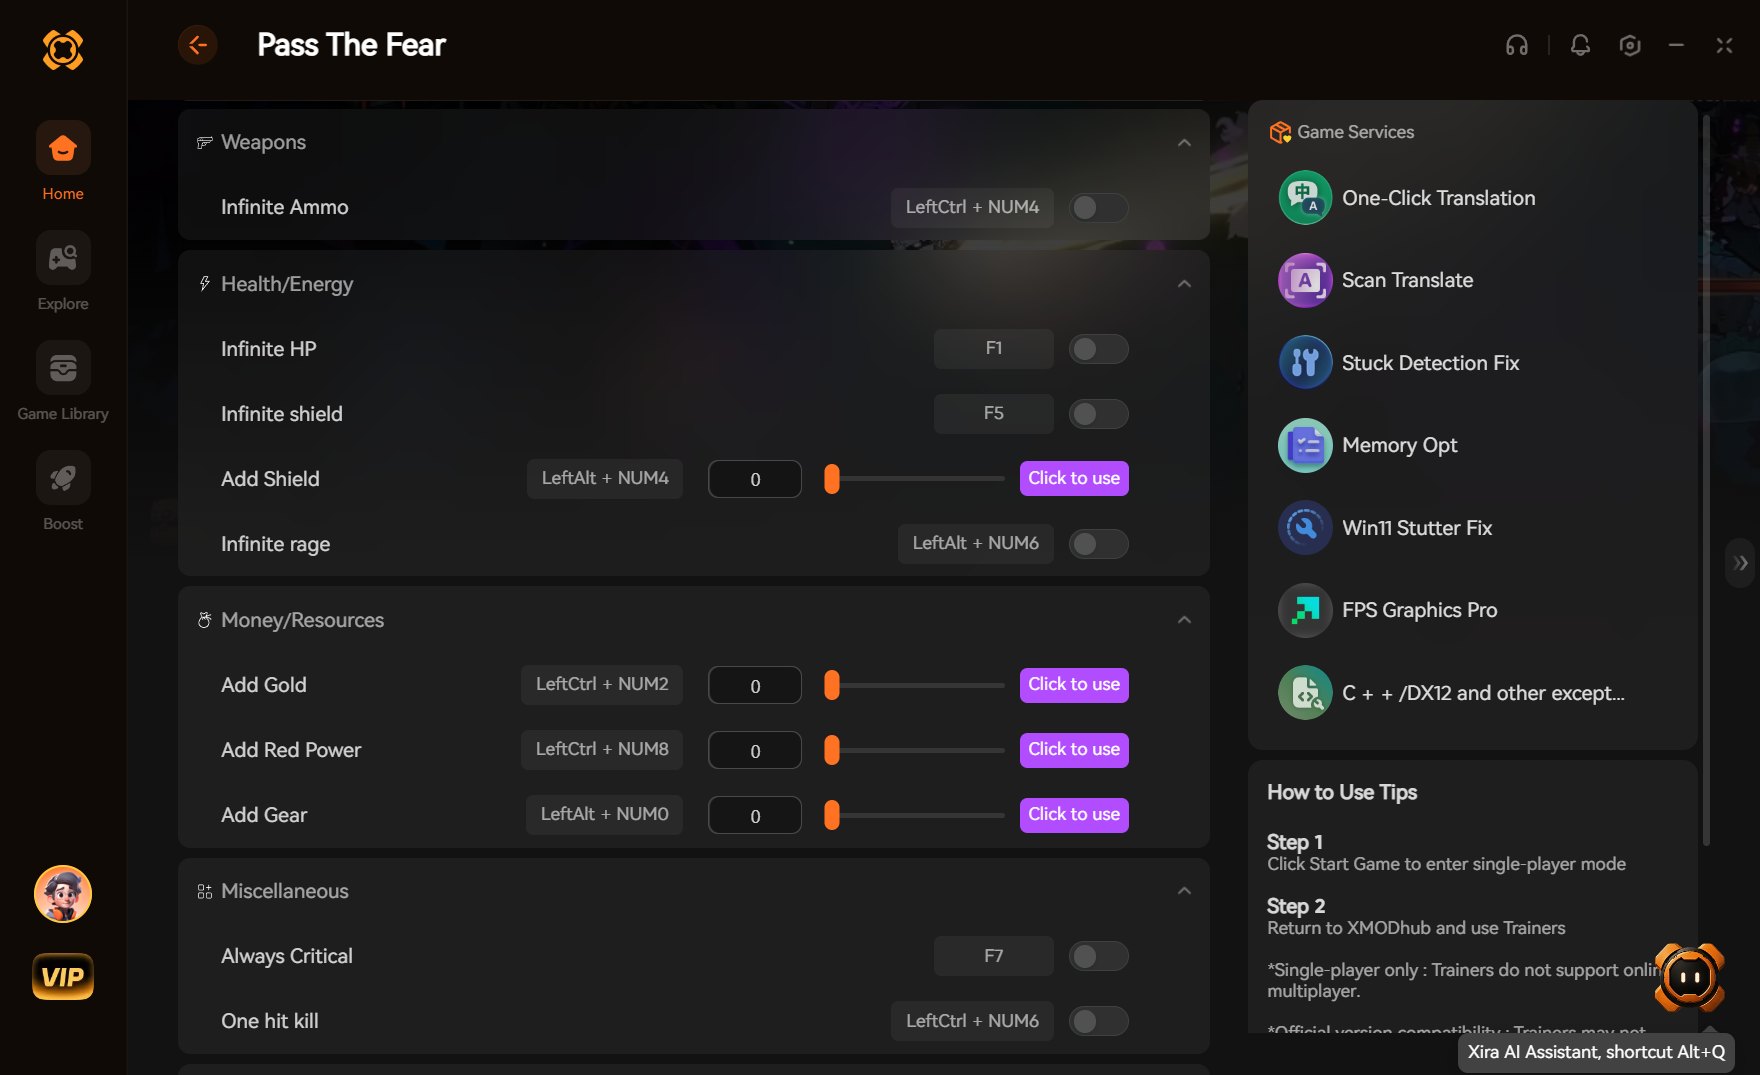1760x1075 pixels.
Task: Collapse the Weapons section
Action: click(1184, 143)
